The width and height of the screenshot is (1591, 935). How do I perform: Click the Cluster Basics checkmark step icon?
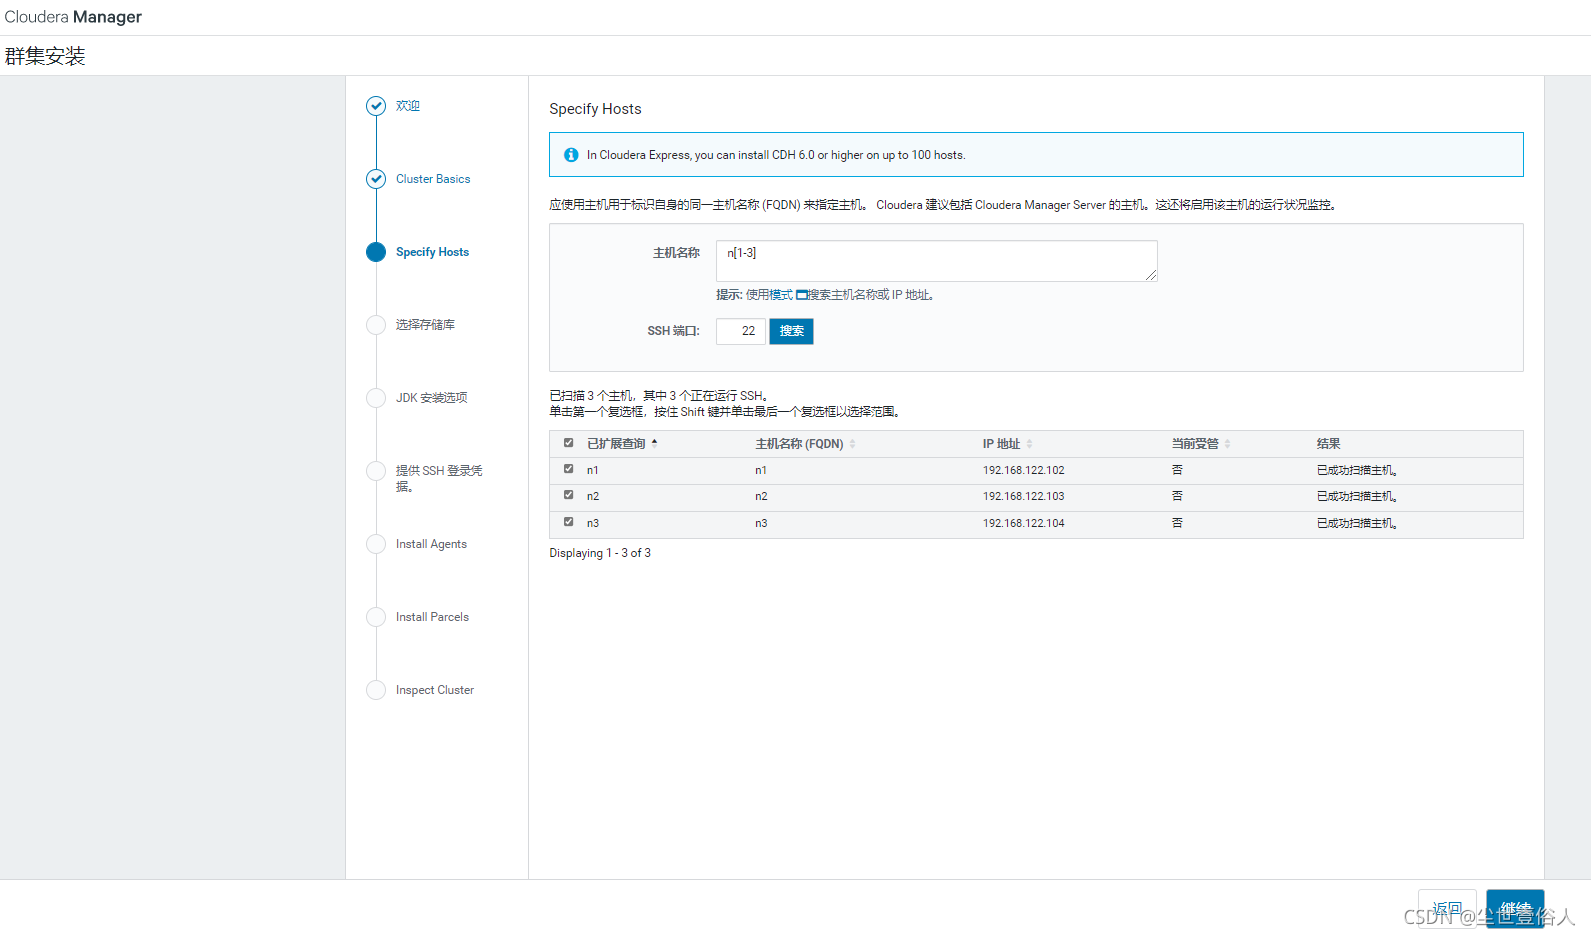pos(376,179)
